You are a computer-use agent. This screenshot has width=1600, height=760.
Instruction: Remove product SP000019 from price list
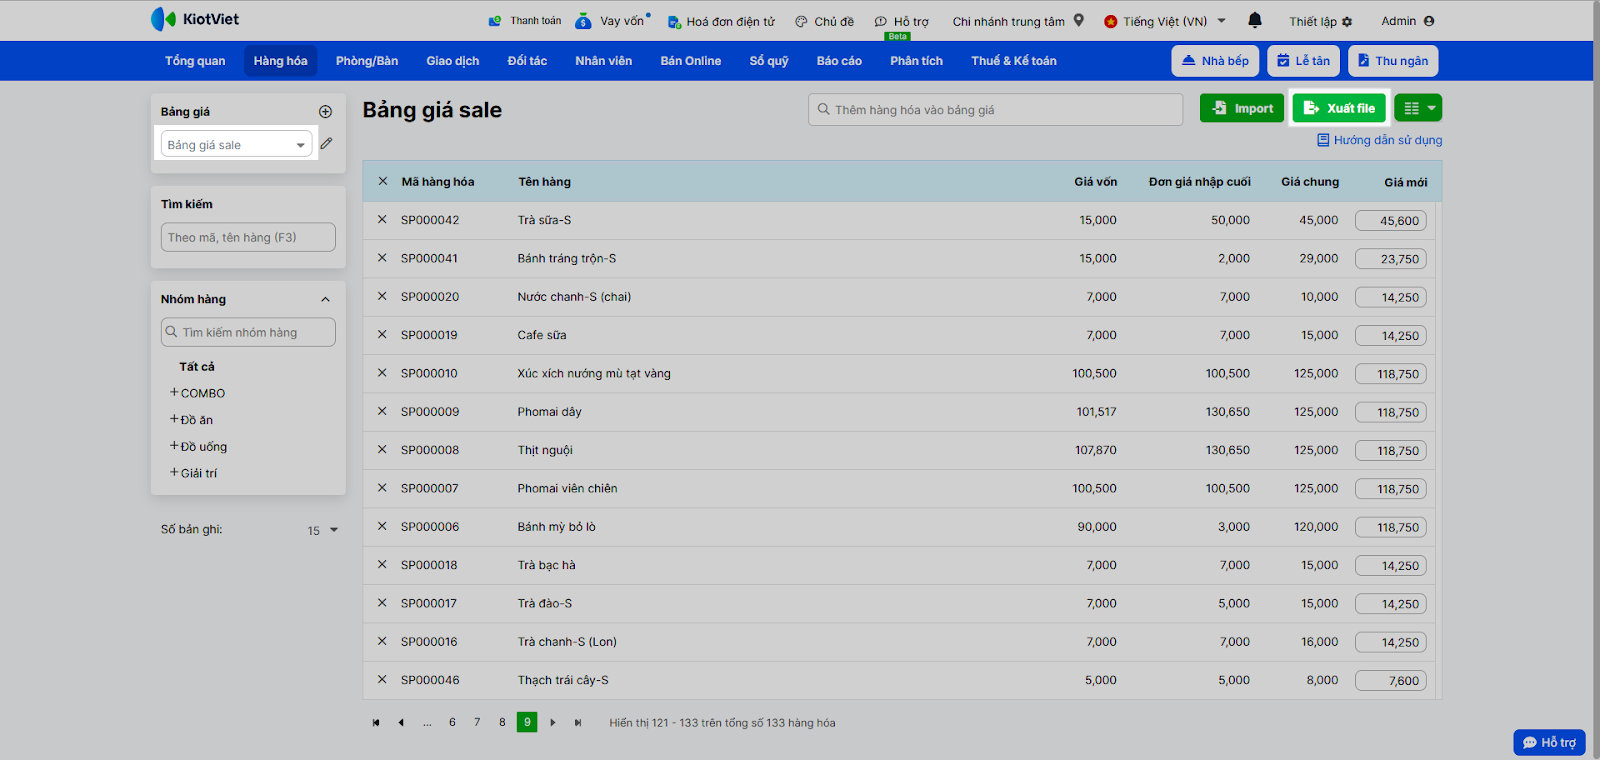tap(382, 335)
